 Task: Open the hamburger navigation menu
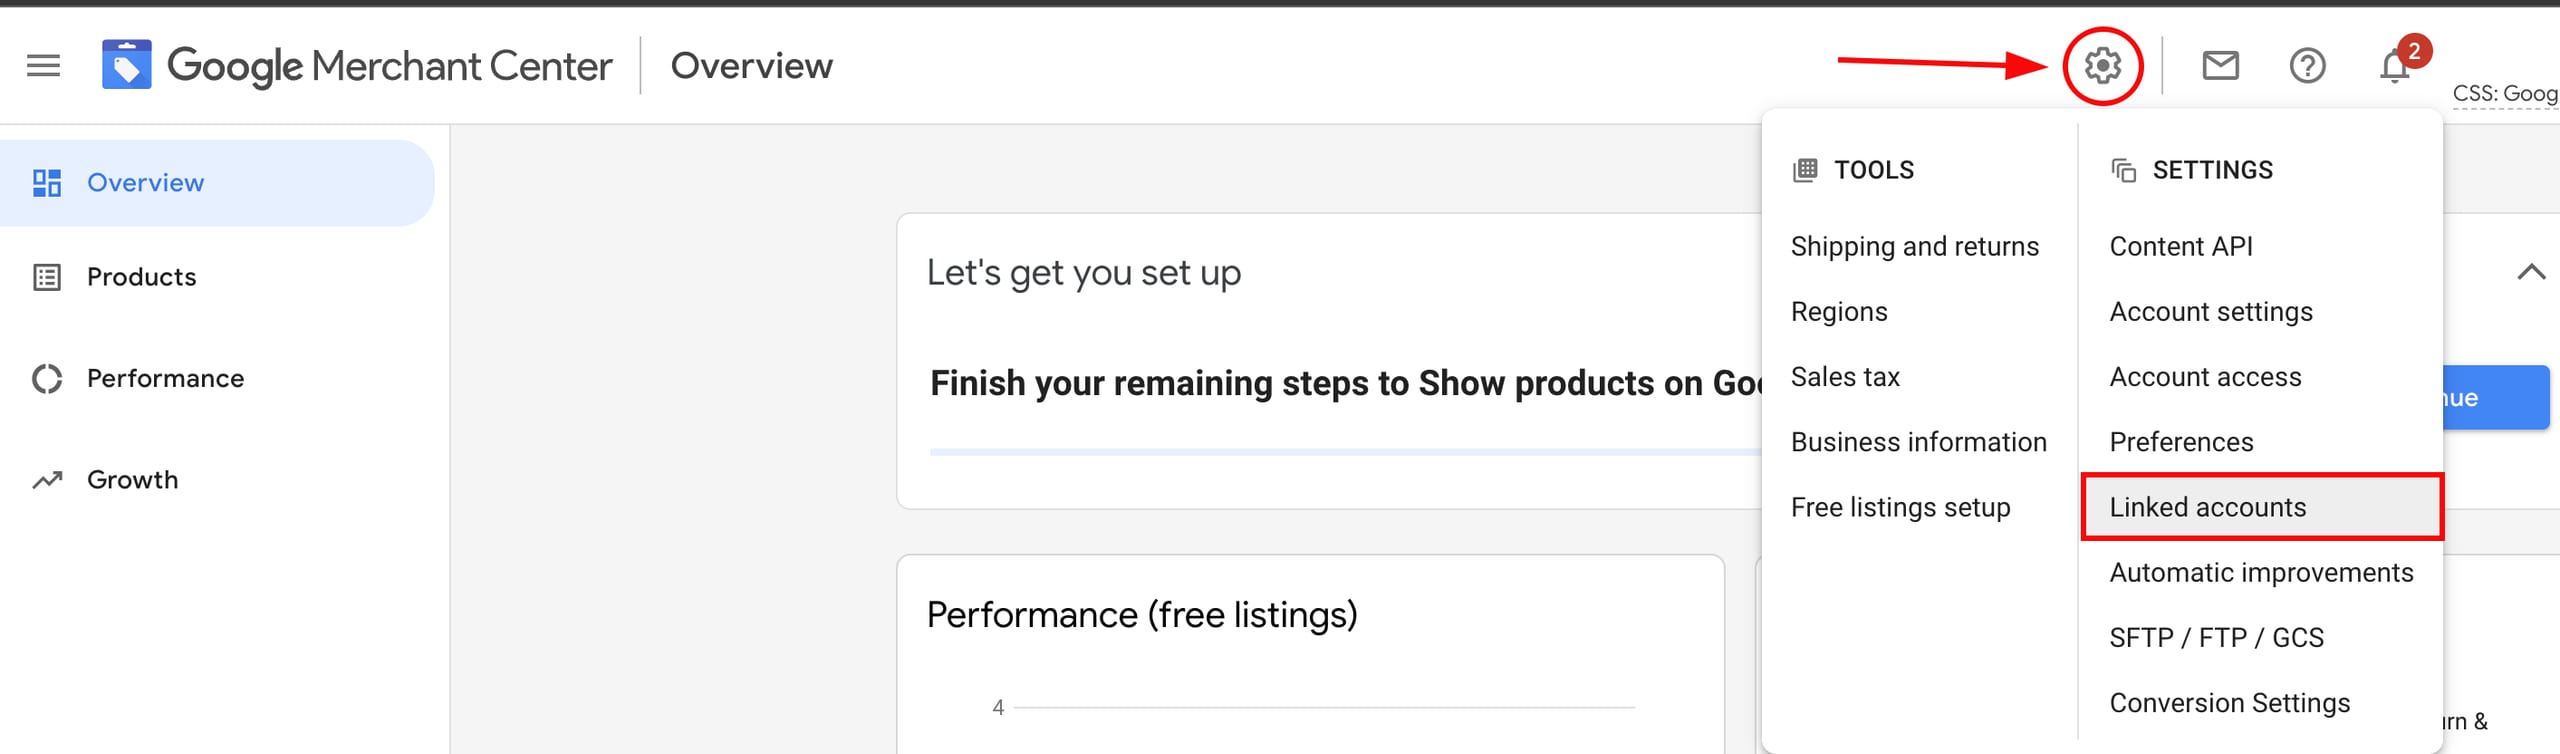coord(43,66)
